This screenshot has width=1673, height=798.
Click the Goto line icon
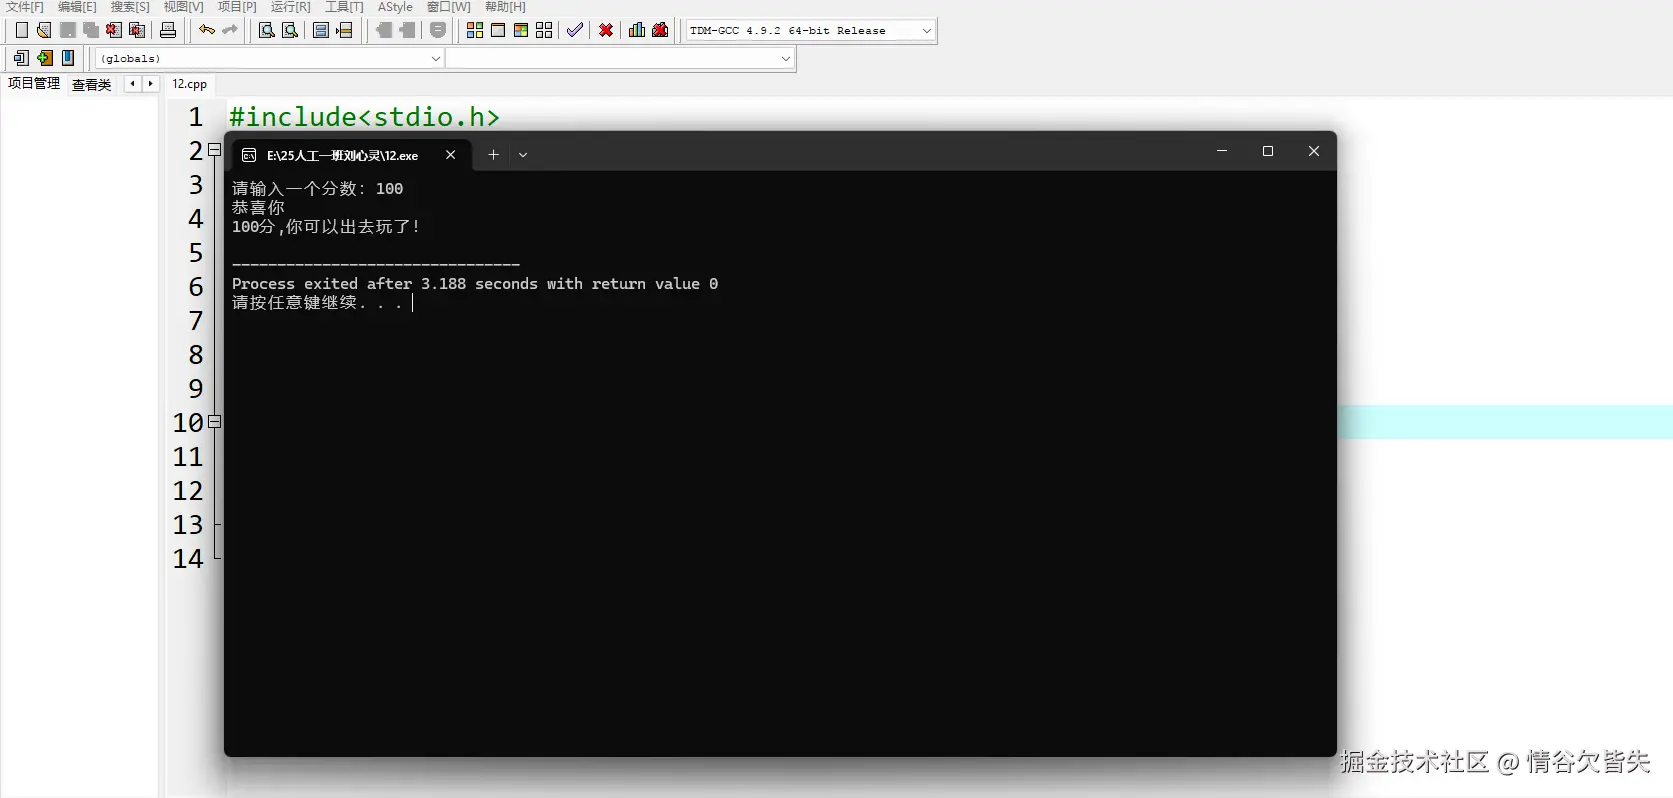pyautogui.click(x=345, y=30)
